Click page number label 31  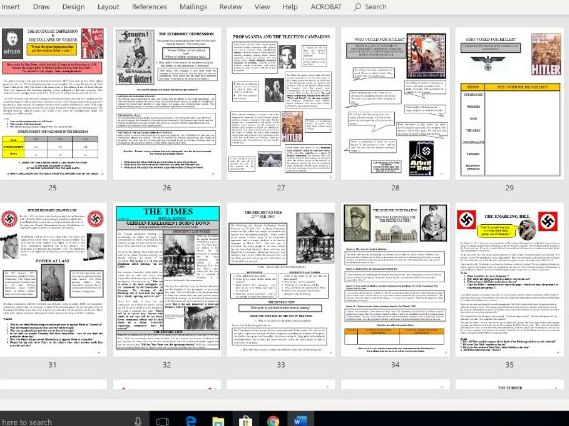point(53,365)
